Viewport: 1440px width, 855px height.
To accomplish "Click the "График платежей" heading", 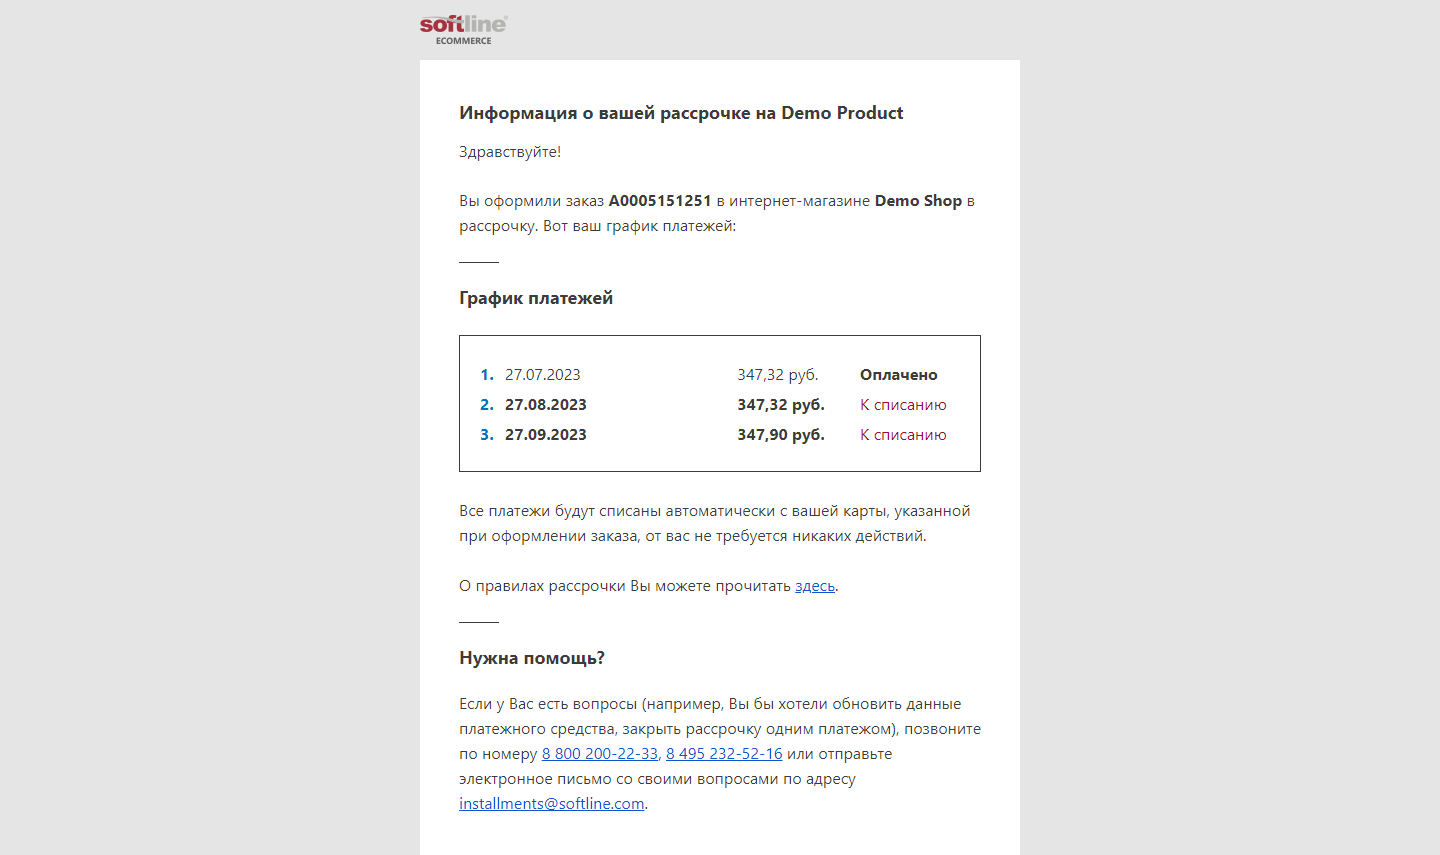I will 536,298.
